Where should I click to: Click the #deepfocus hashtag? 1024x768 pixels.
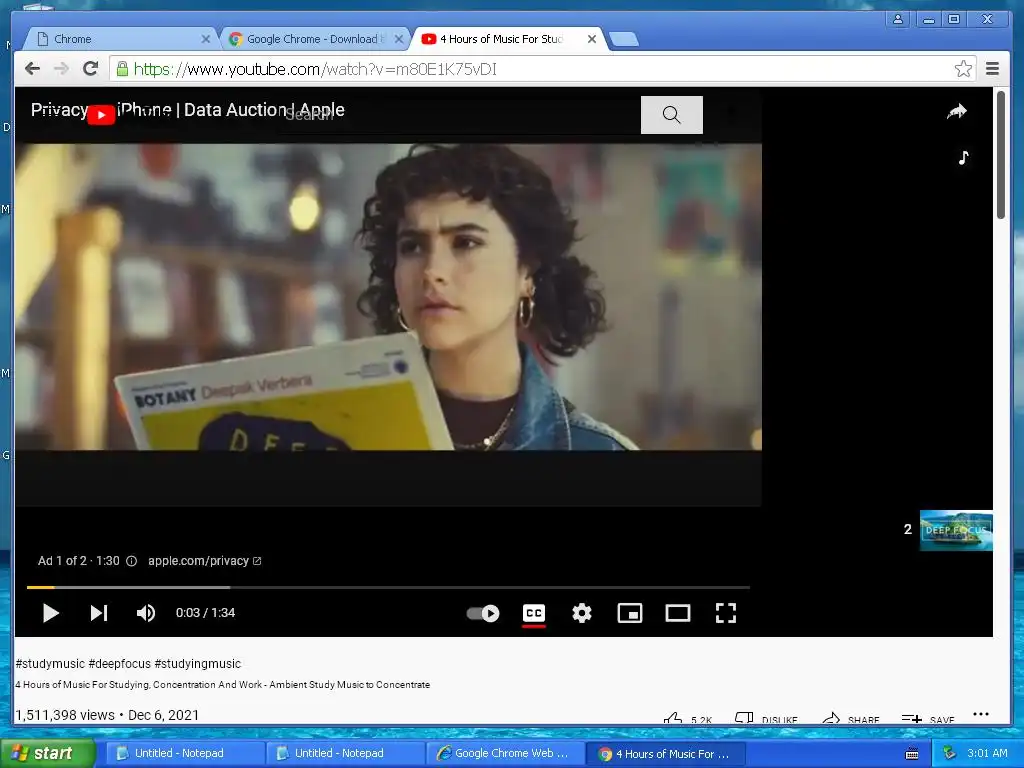tap(120, 664)
